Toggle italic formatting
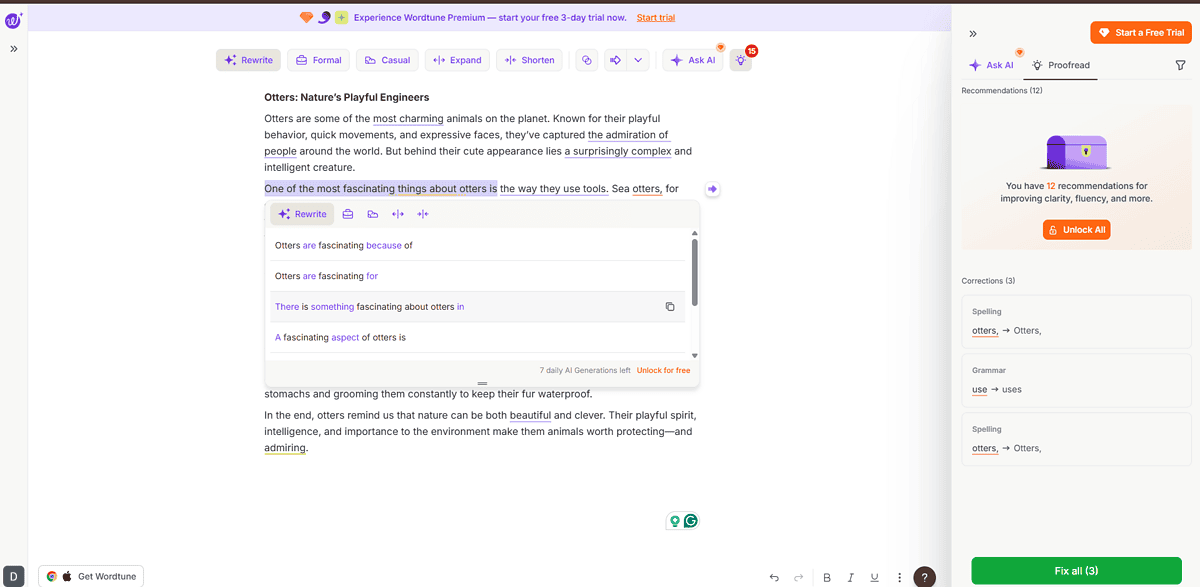 point(851,577)
